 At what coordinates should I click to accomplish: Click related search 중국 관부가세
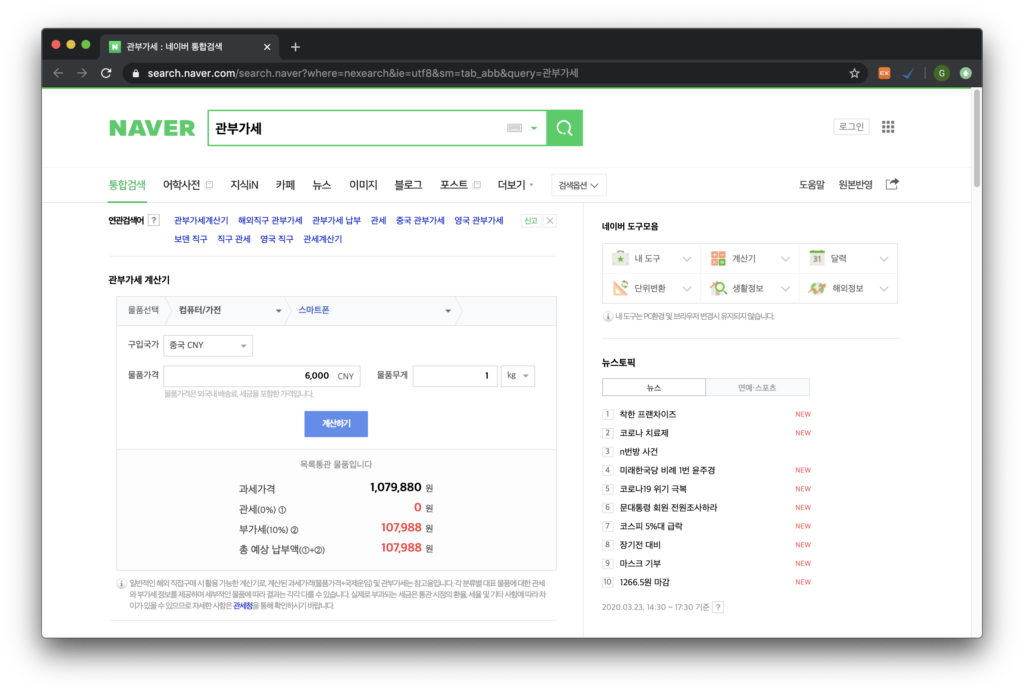(420, 221)
